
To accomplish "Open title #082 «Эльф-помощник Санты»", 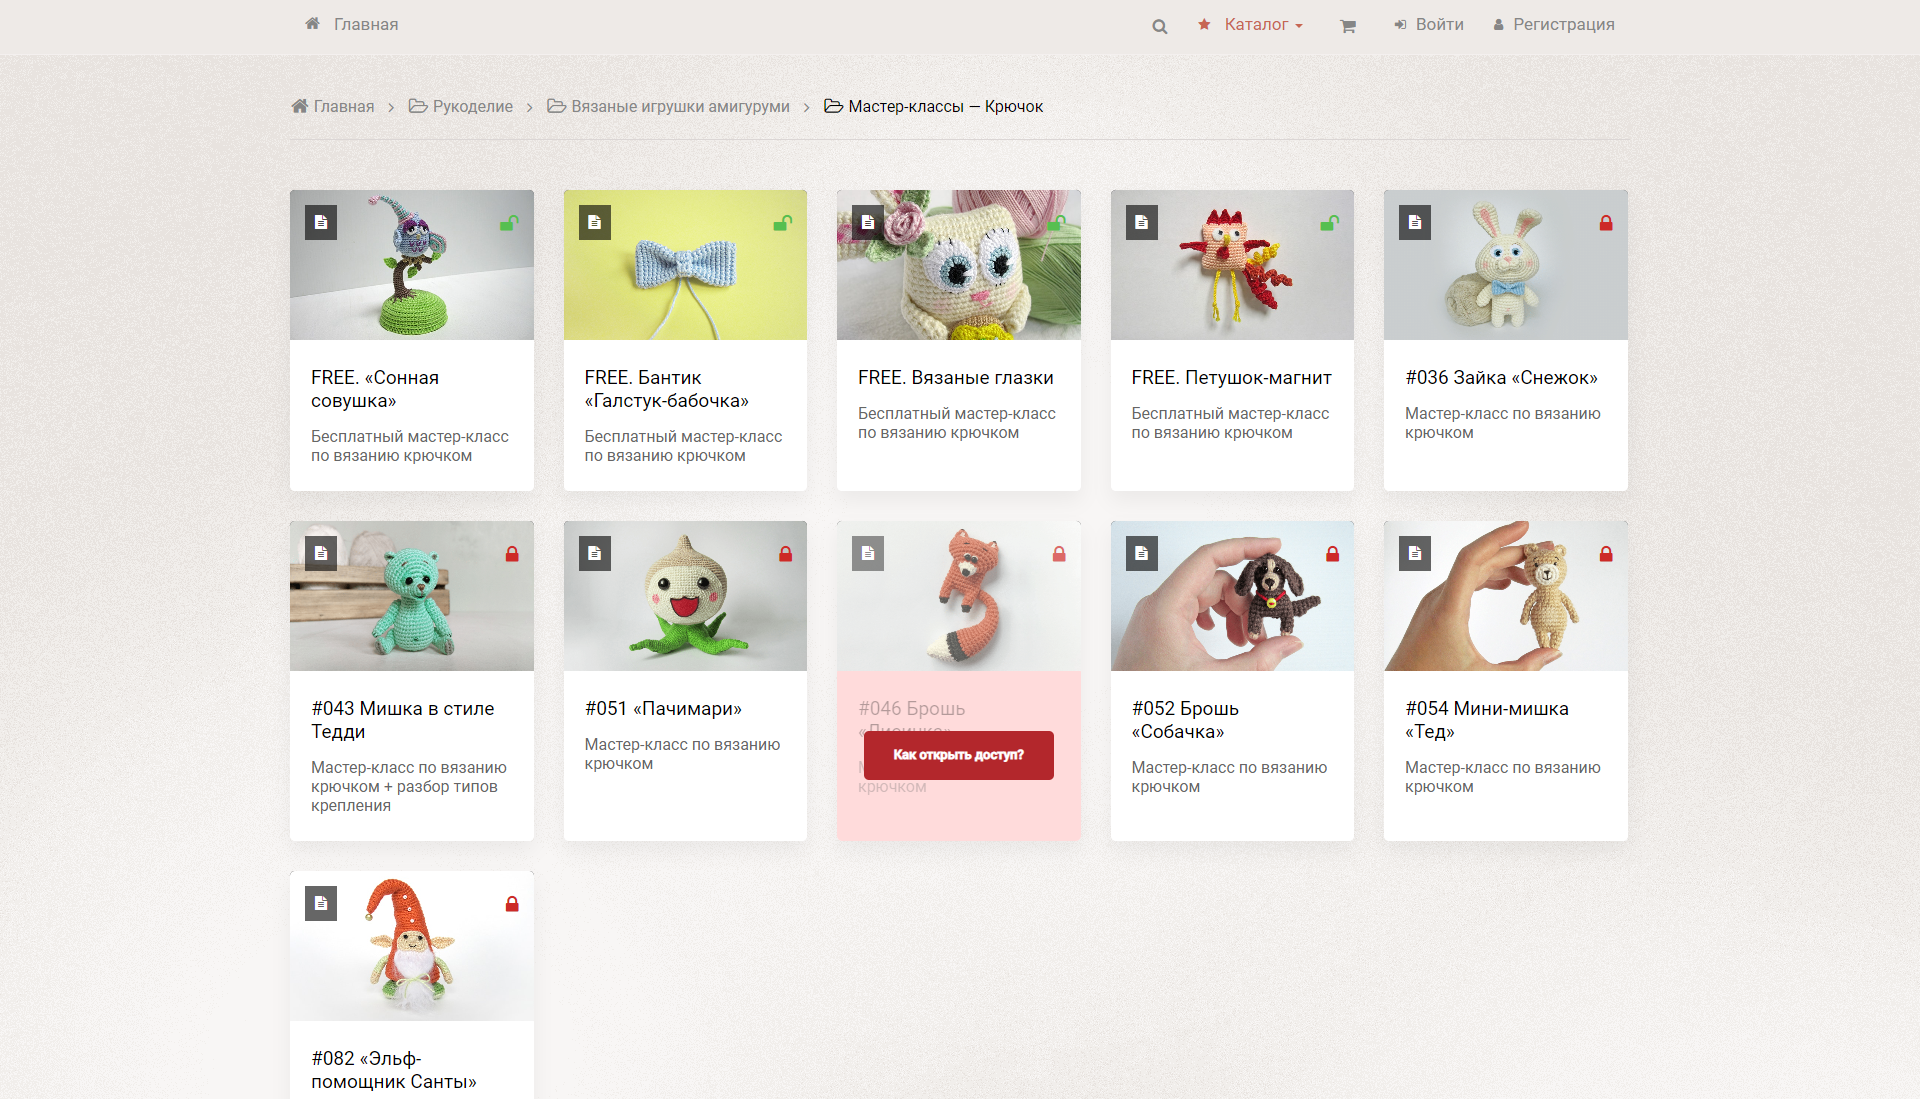I will (394, 1070).
